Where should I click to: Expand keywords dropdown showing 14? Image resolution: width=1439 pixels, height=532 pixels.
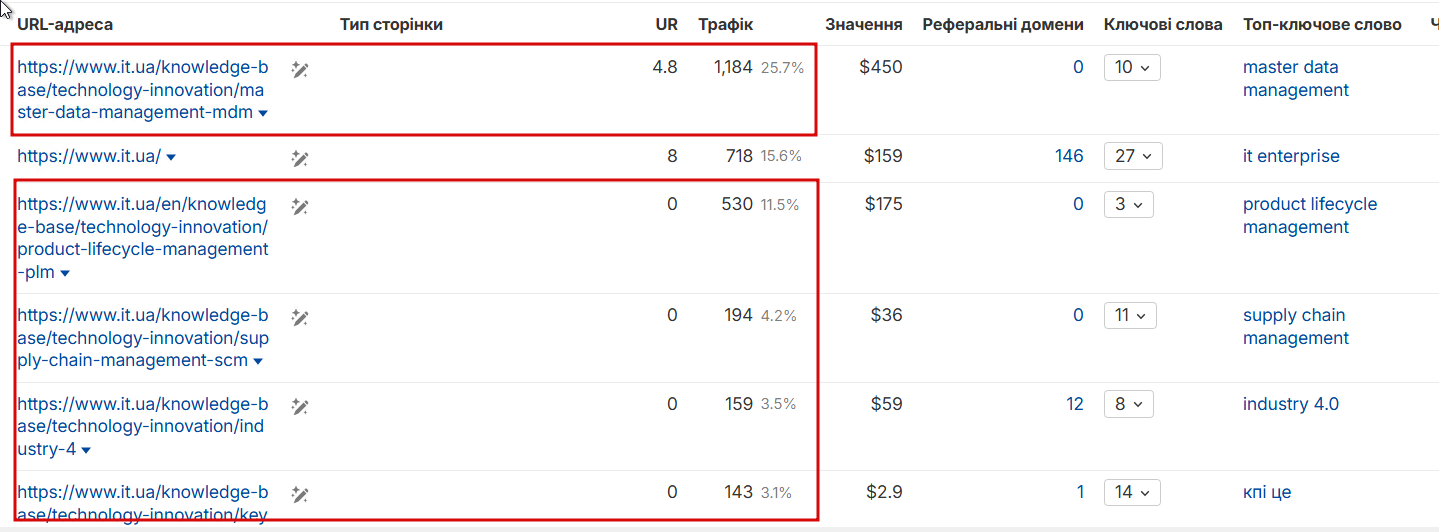(x=1132, y=492)
